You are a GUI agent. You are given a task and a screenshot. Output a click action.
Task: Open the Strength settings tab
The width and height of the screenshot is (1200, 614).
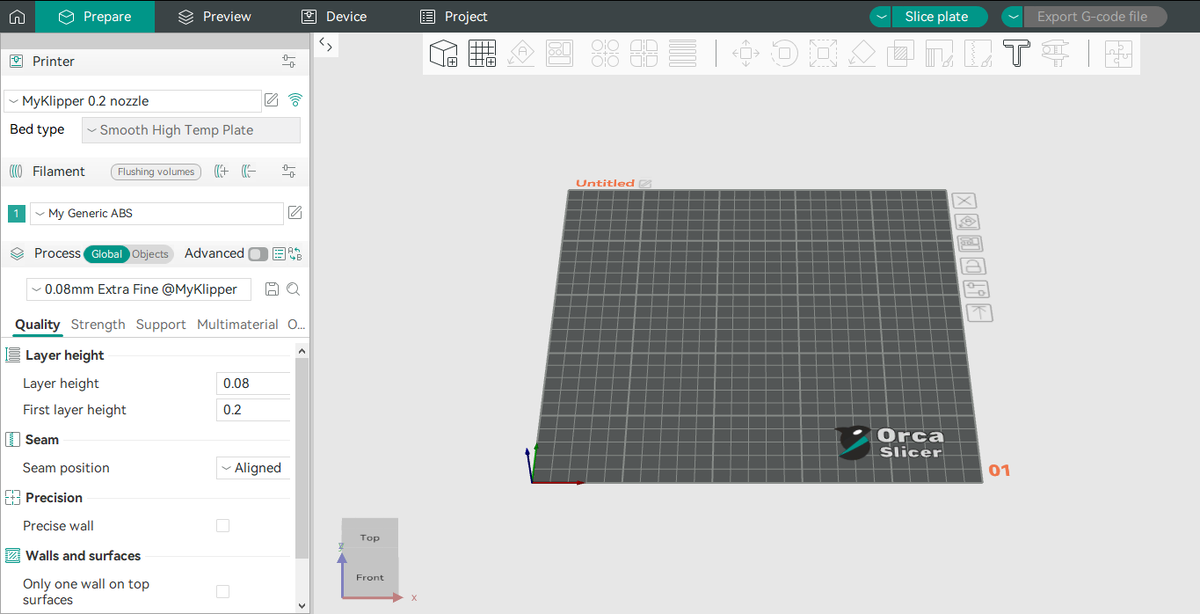click(98, 325)
